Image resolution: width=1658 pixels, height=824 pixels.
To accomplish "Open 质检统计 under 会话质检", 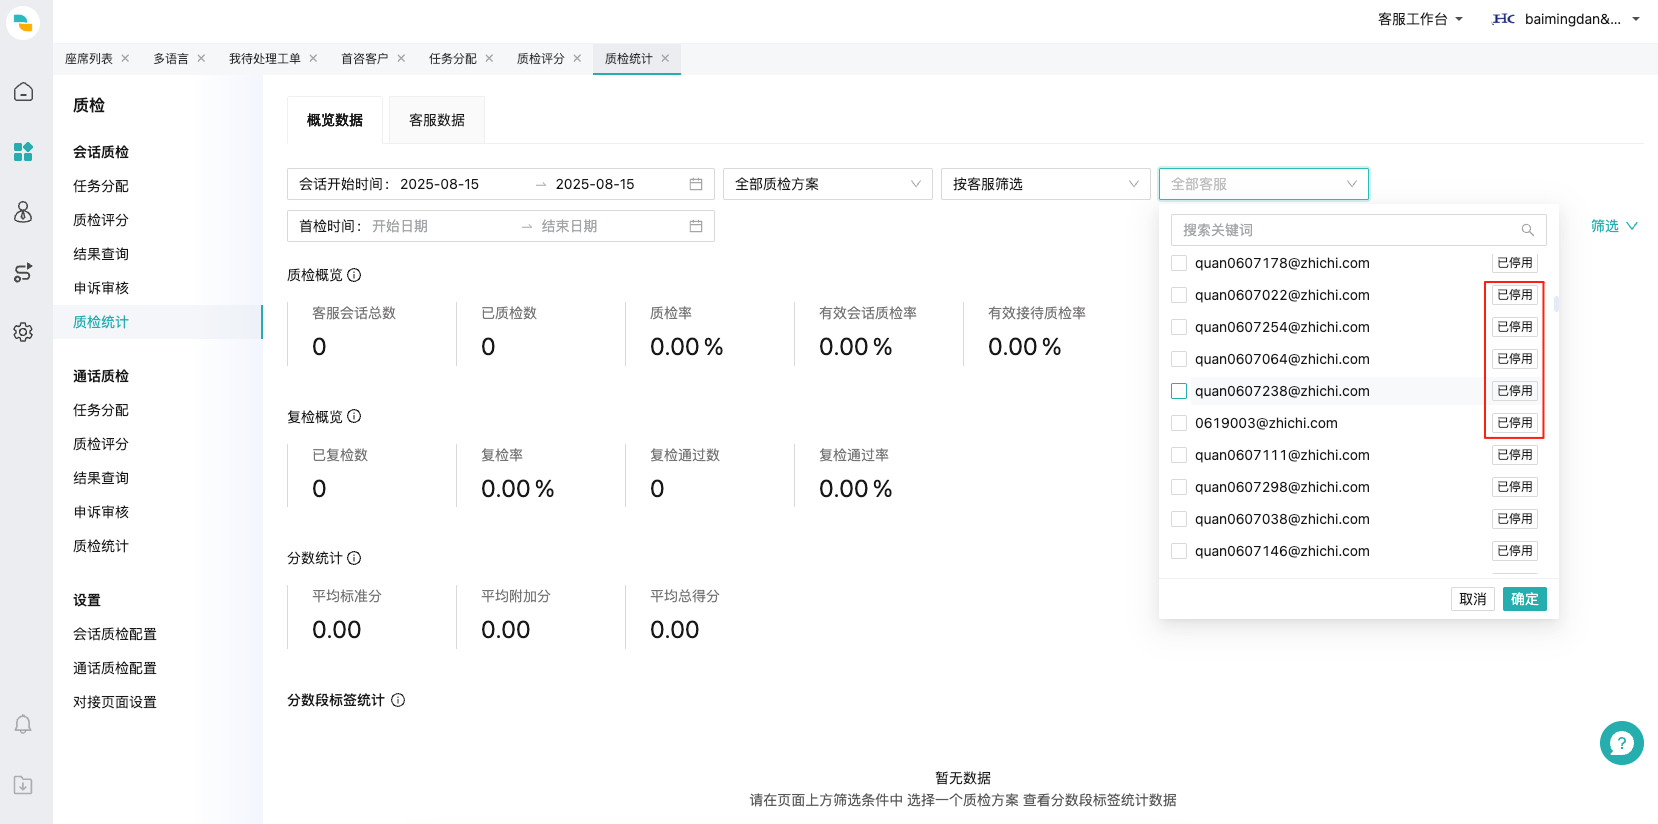I will pyautogui.click(x=157, y=322).
